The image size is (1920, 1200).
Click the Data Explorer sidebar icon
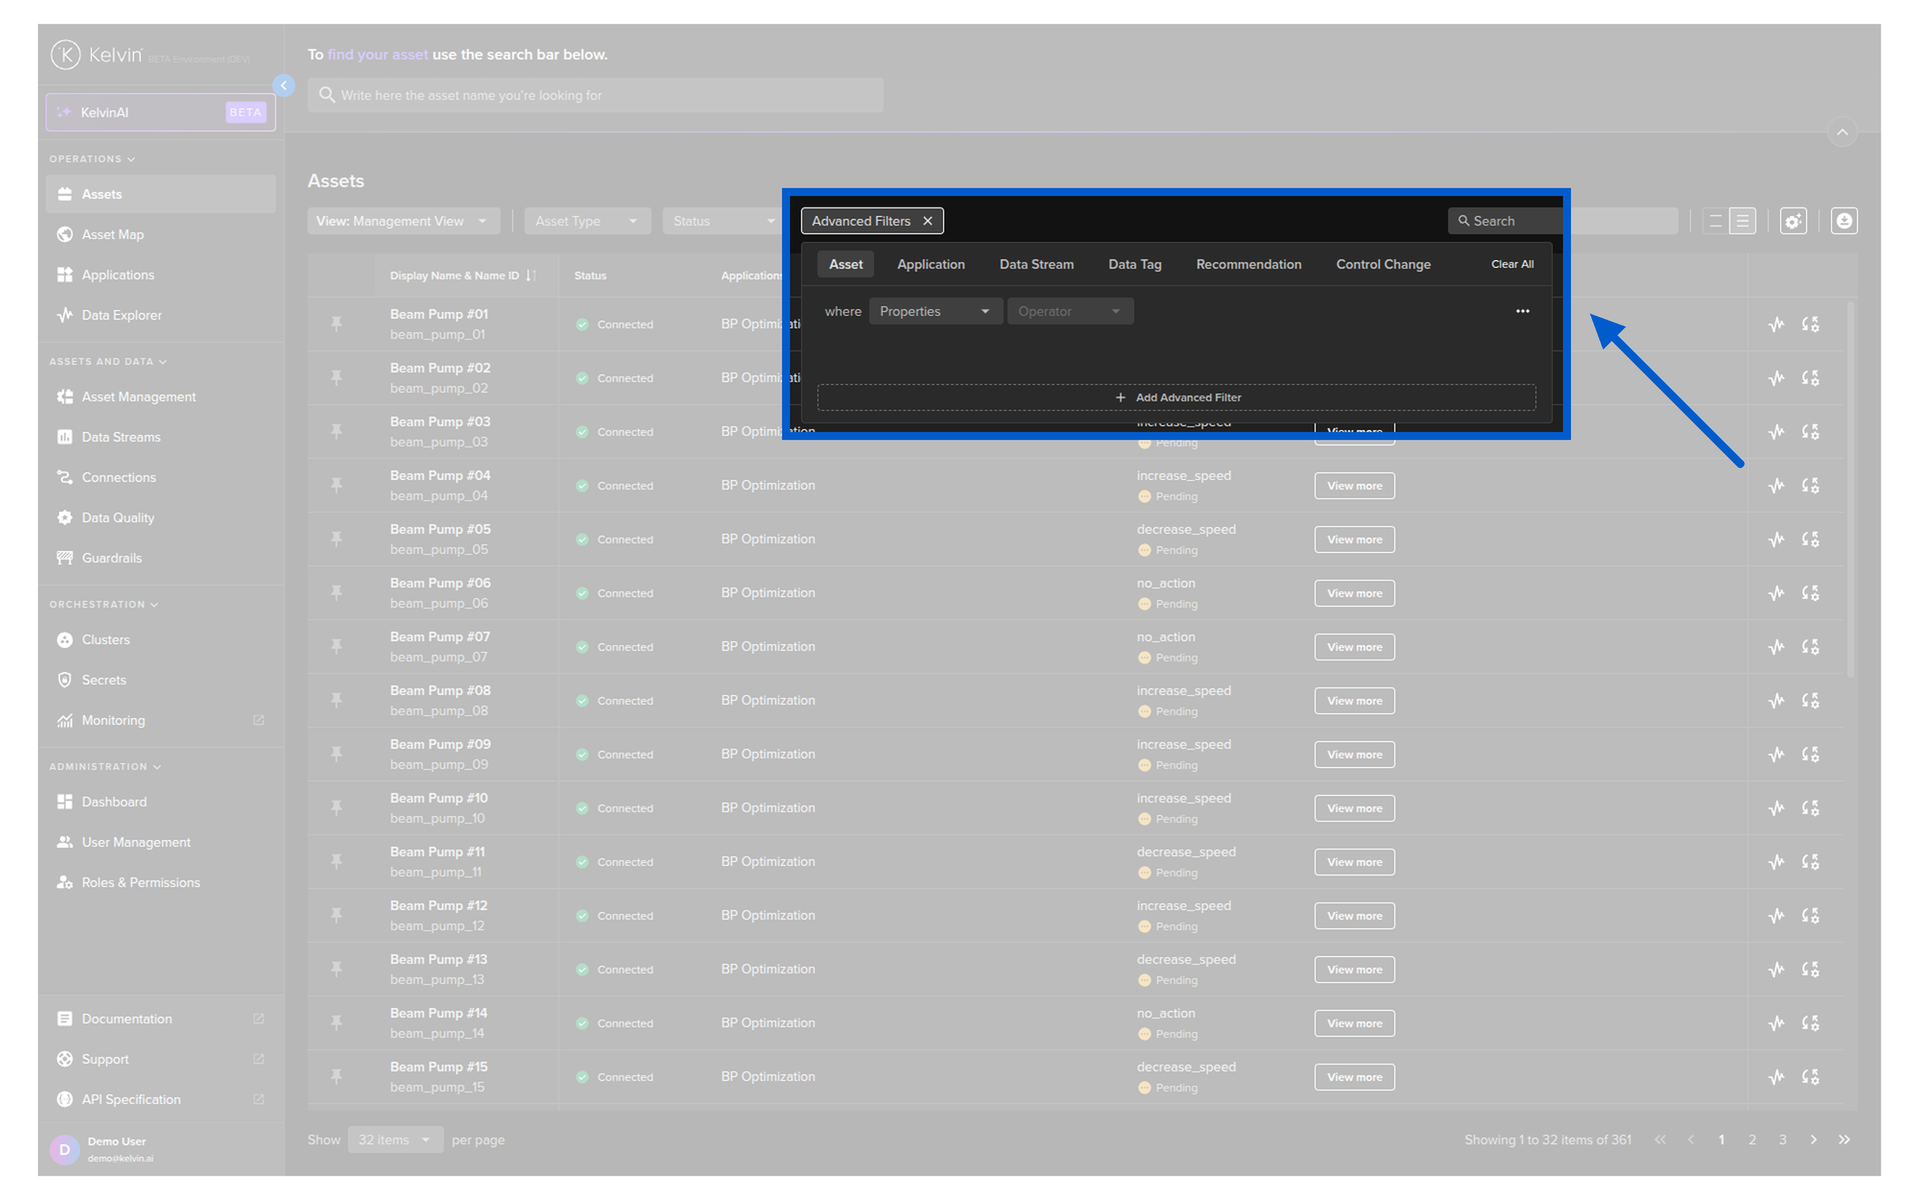[x=65, y=315]
